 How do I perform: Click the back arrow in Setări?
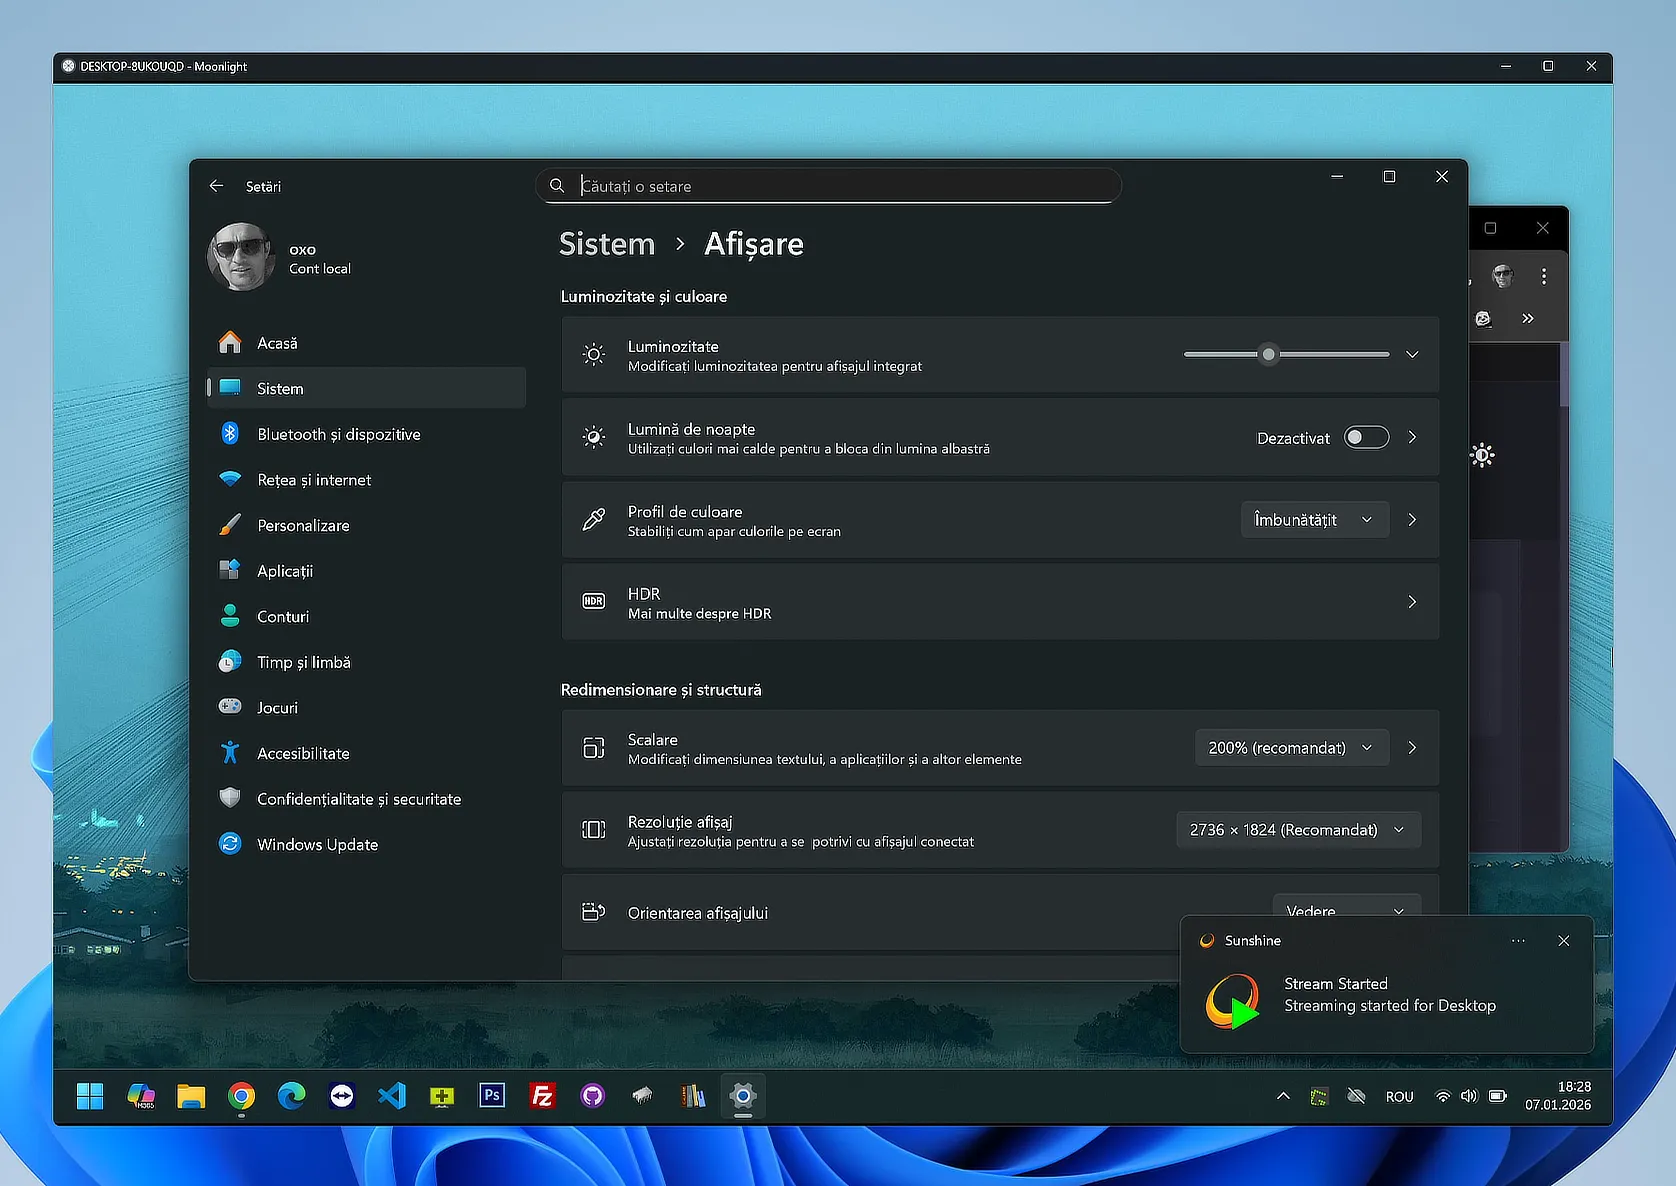(x=216, y=186)
